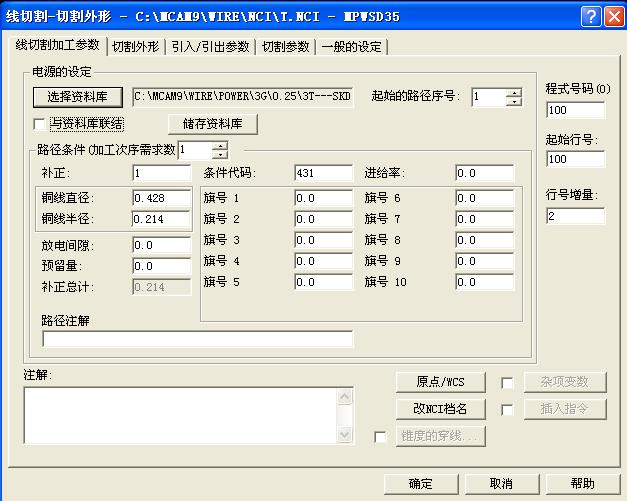Image resolution: width=627 pixels, height=501 pixels.
Task: Increase 起始的路径序号 with up arrow
Action: click(514, 93)
